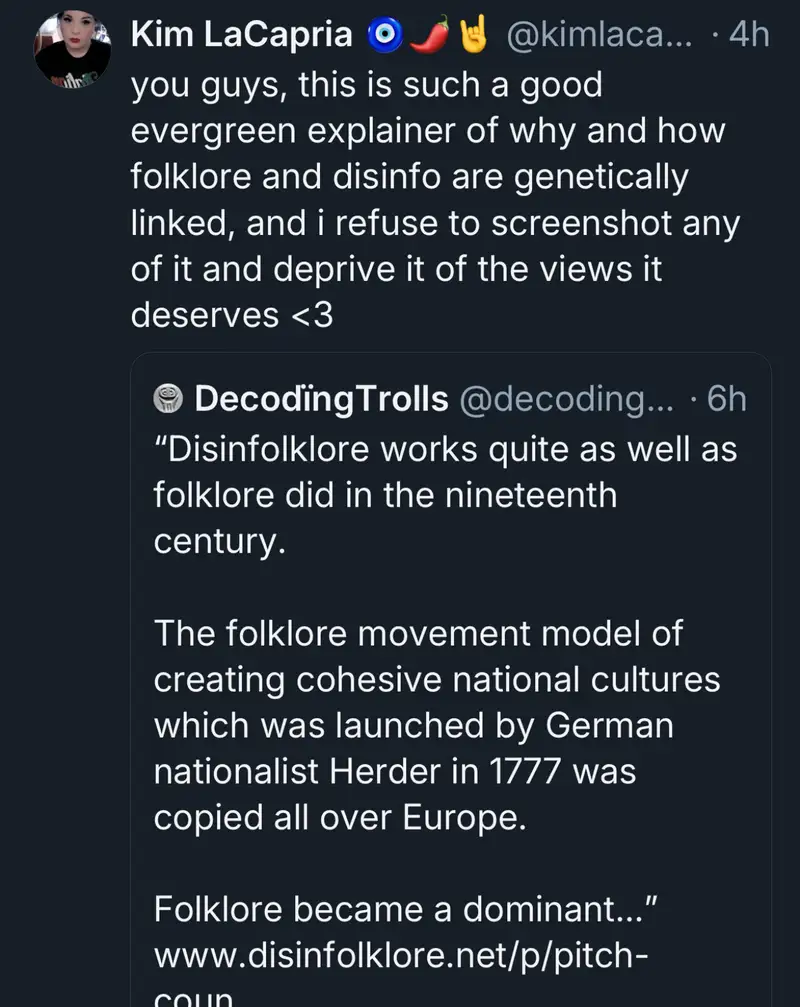
Task: Tap the "copied all over Europe." line
Action: click(339, 817)
